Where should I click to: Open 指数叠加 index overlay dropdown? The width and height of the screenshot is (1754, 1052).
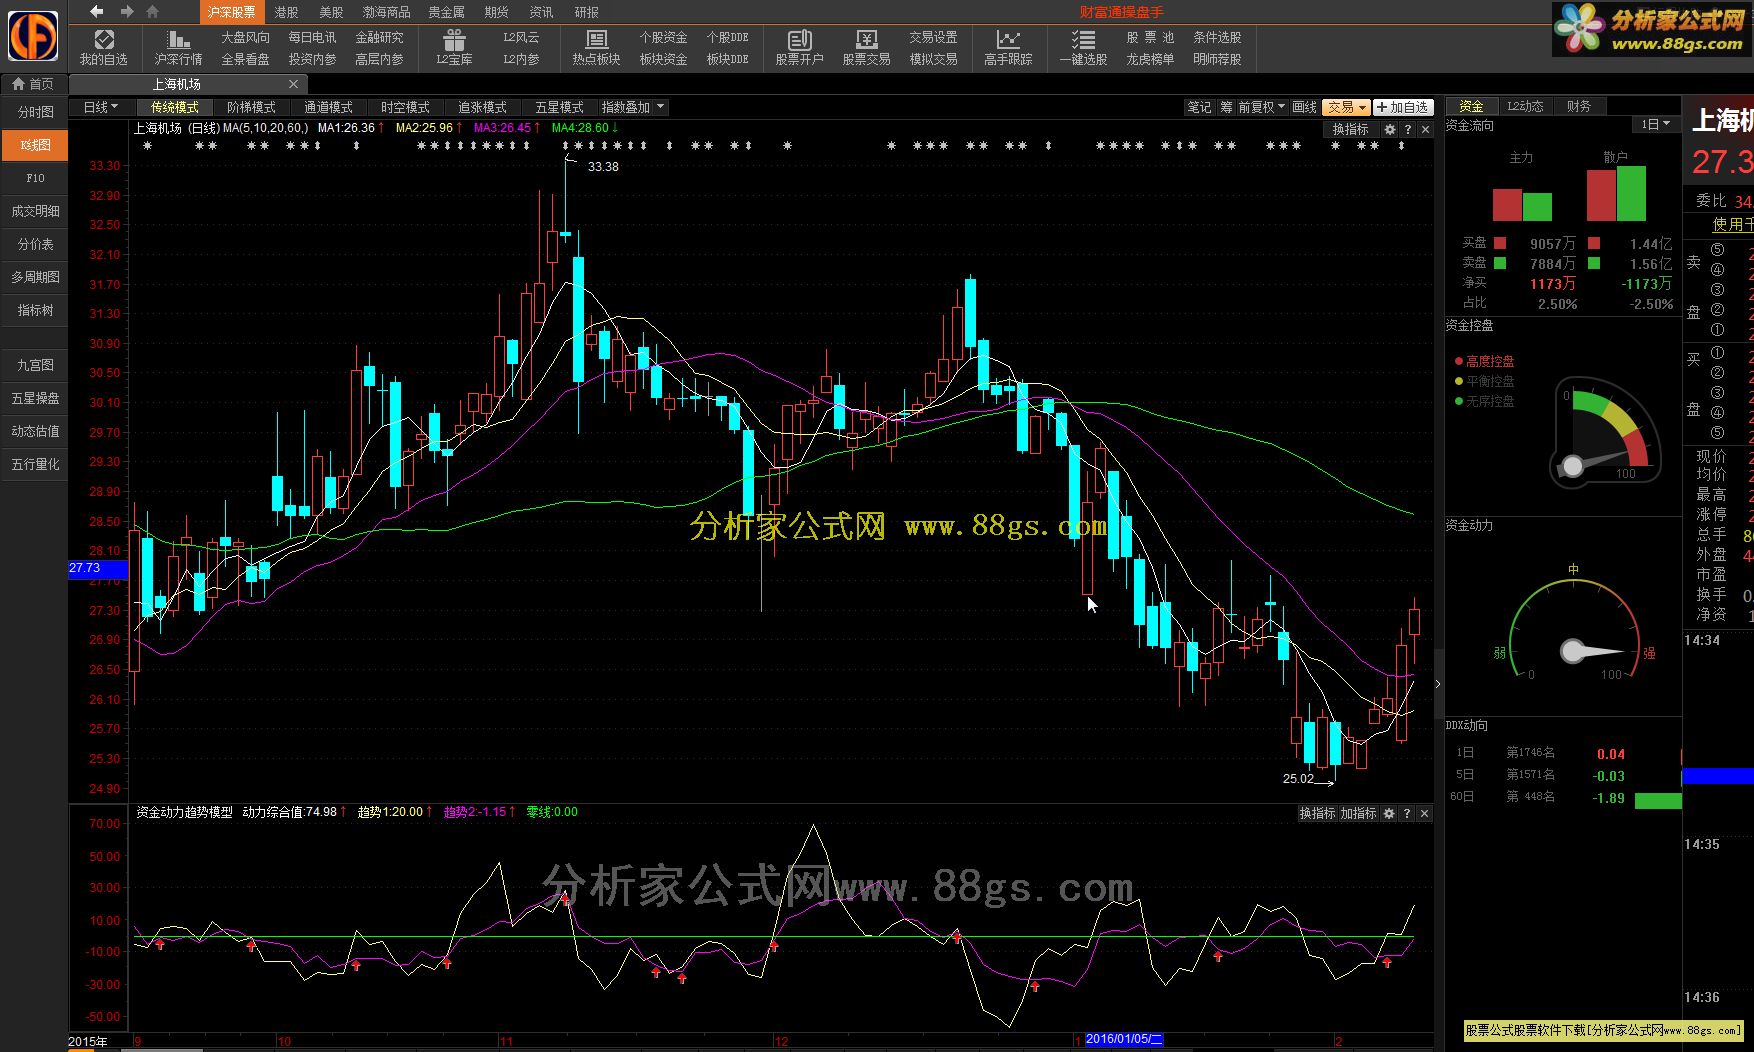[x=633, y=107]
